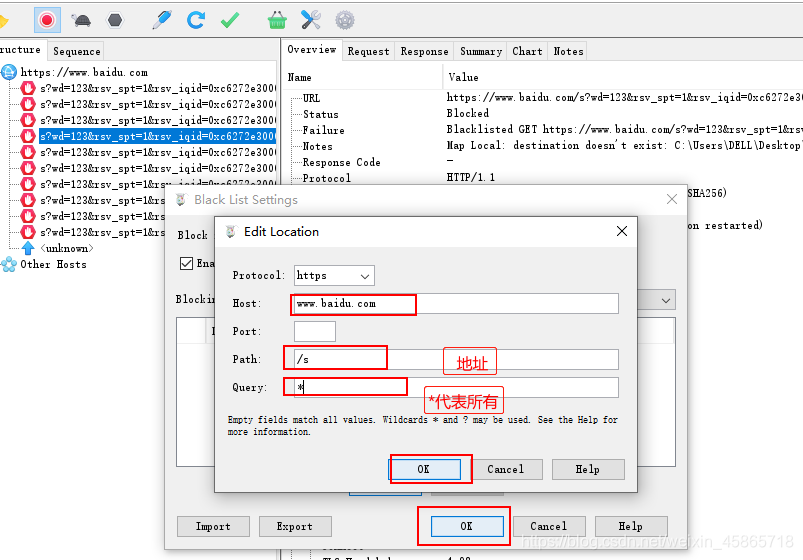
Task: Select the Failure row name
Action: 324,130
